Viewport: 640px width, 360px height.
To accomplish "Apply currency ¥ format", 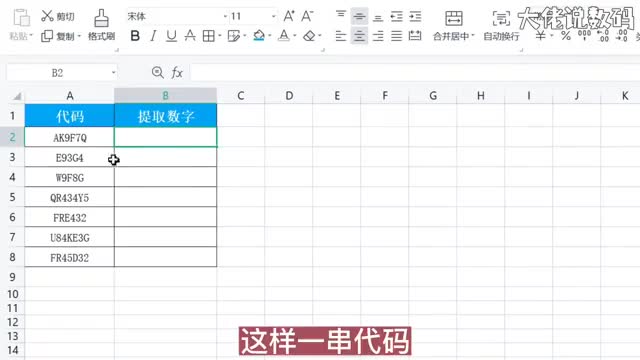I will 540,36.
